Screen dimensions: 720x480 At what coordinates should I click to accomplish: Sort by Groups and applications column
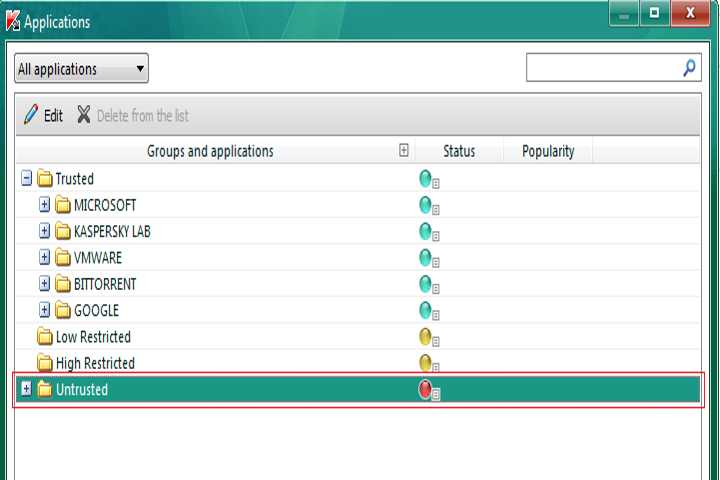click(210, 151)
